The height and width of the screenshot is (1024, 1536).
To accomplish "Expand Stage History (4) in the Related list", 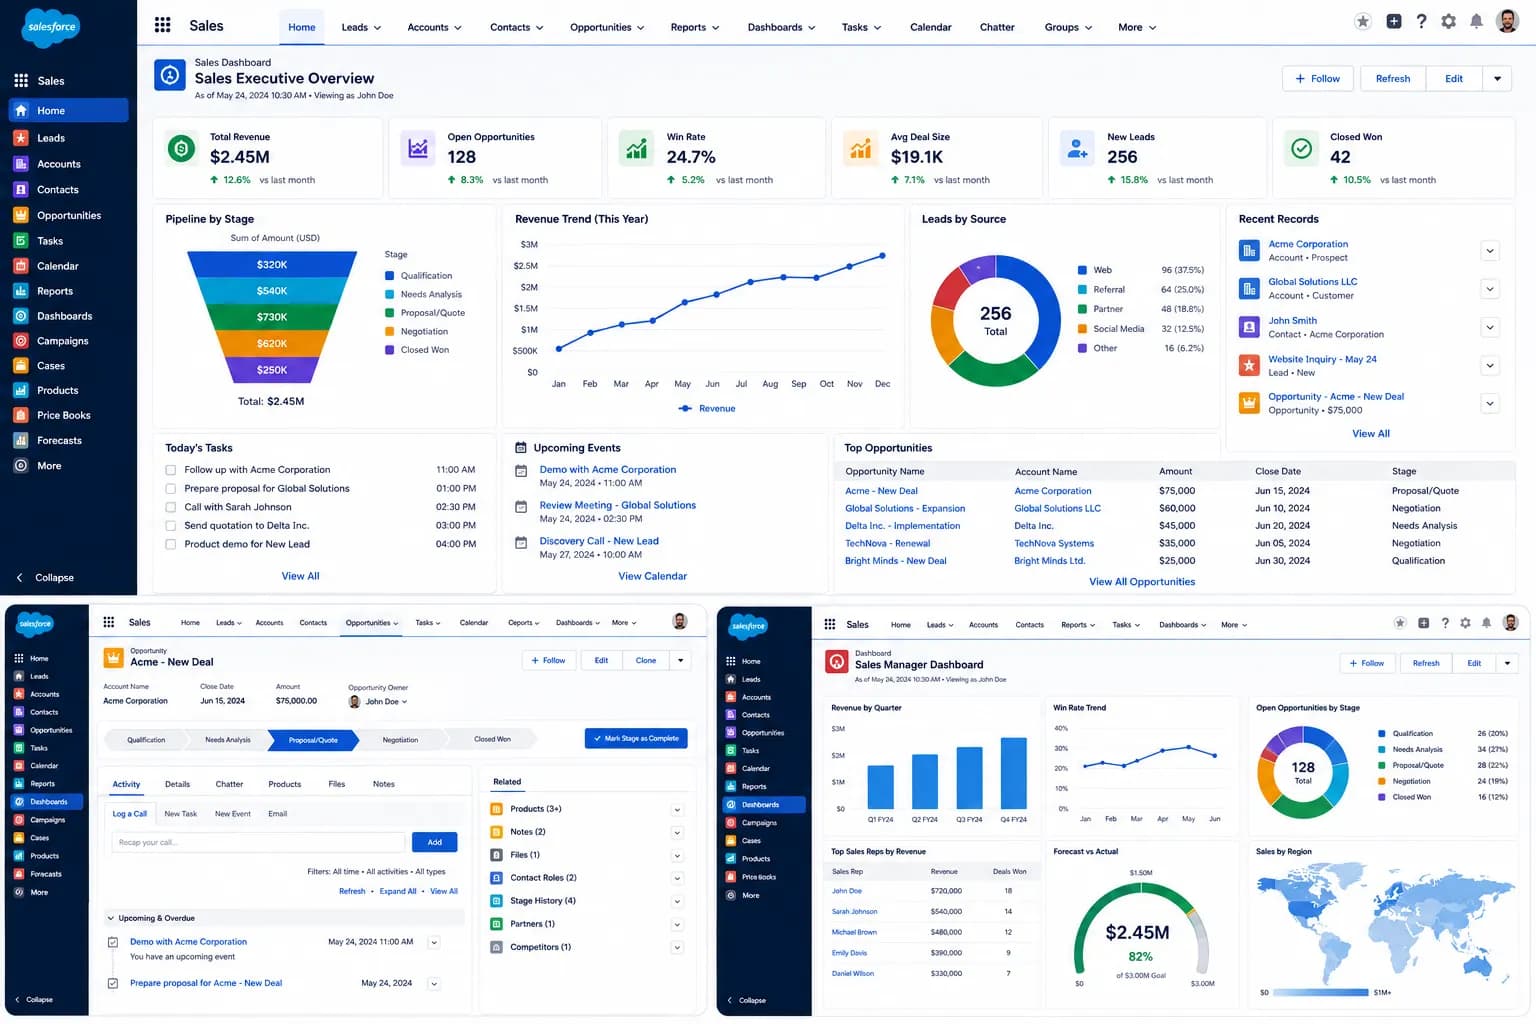I will (677, 902).
